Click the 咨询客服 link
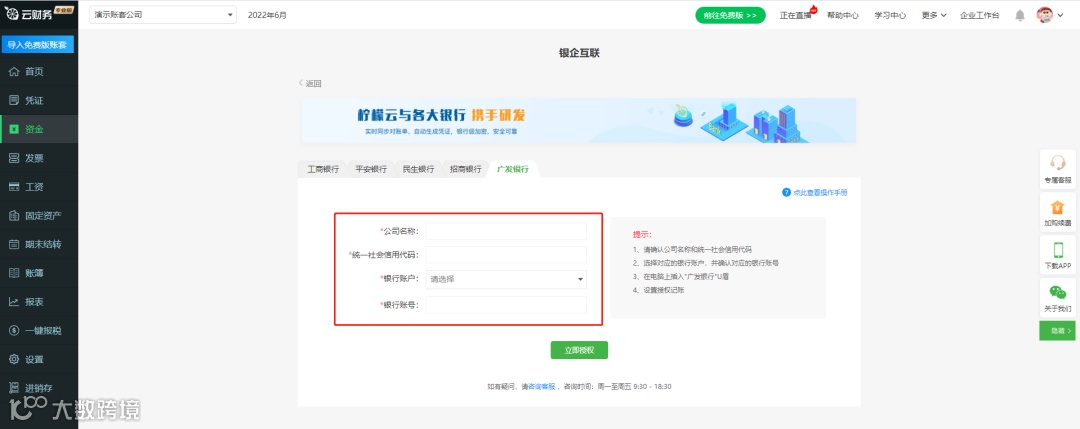This screenshot has width=1080, height=429. pos(541,386)
